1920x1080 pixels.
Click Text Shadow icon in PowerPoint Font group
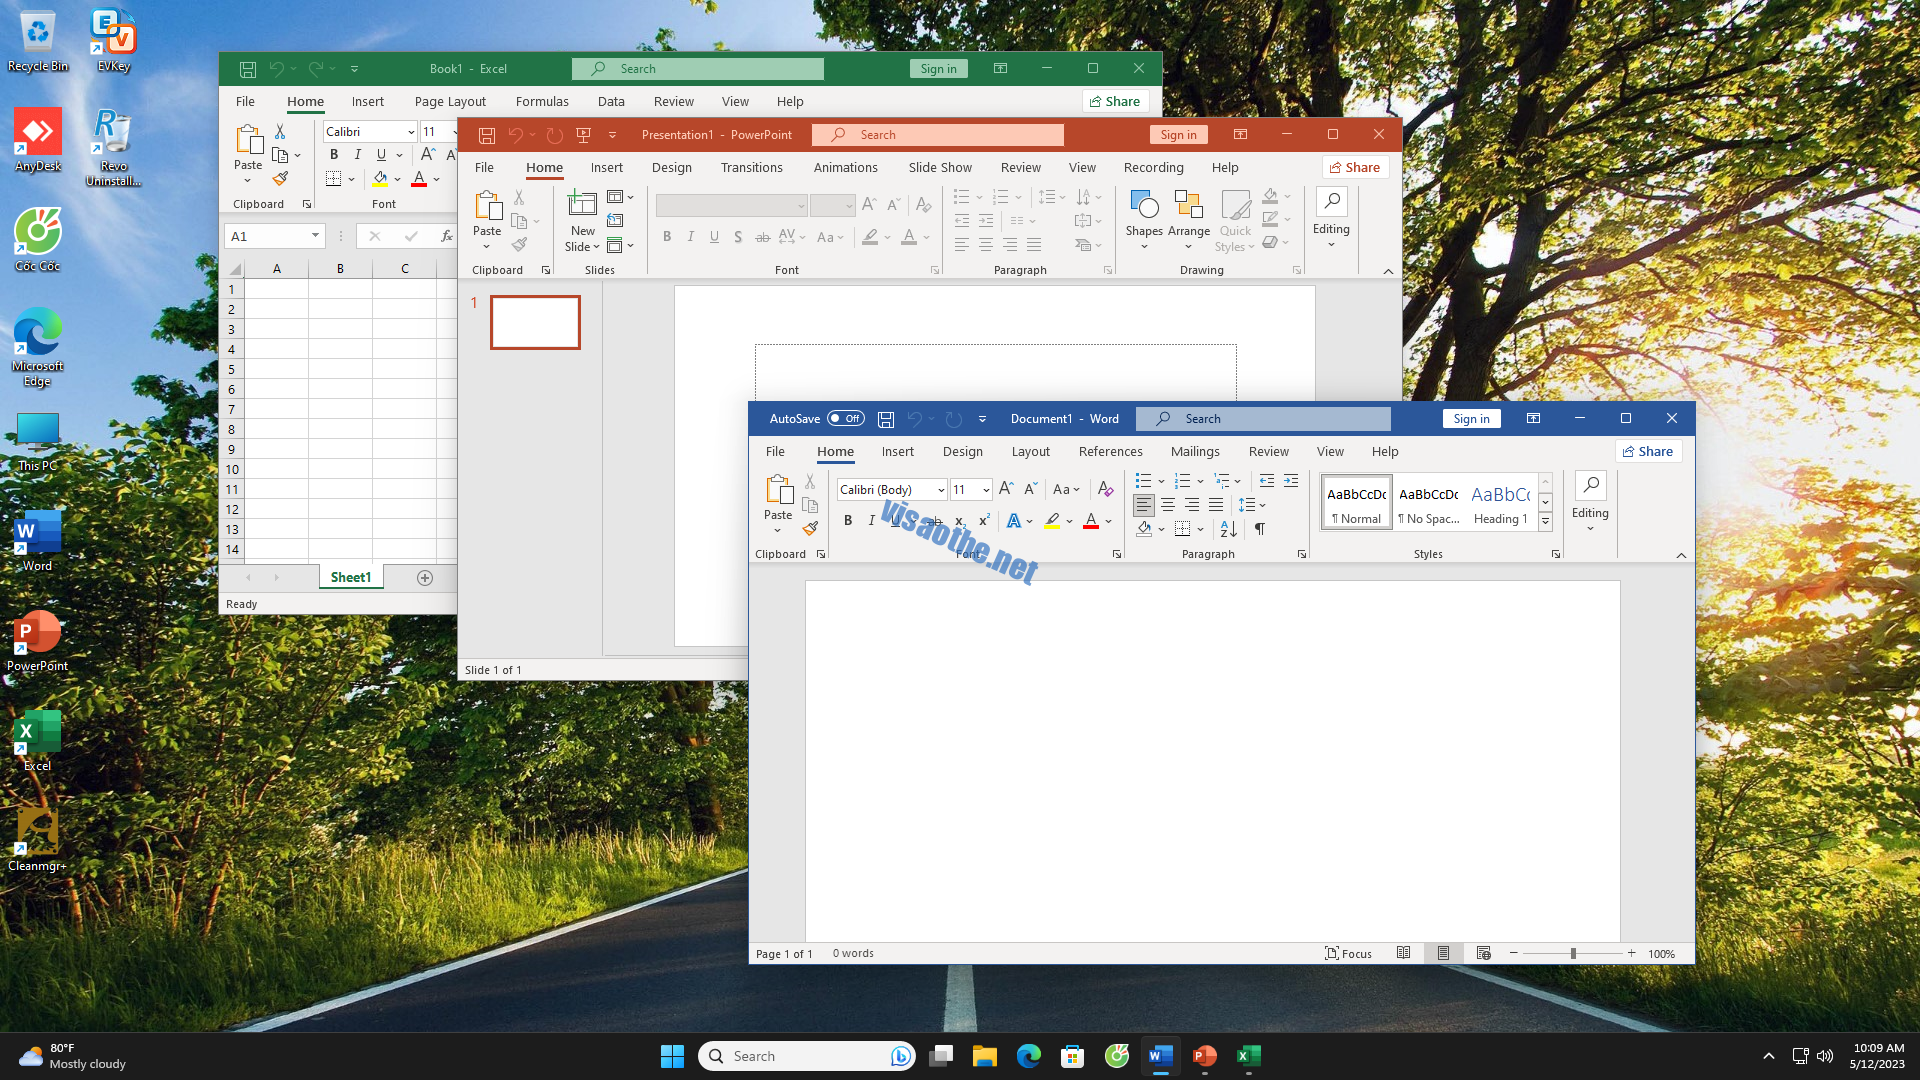[x=738, y=237]
